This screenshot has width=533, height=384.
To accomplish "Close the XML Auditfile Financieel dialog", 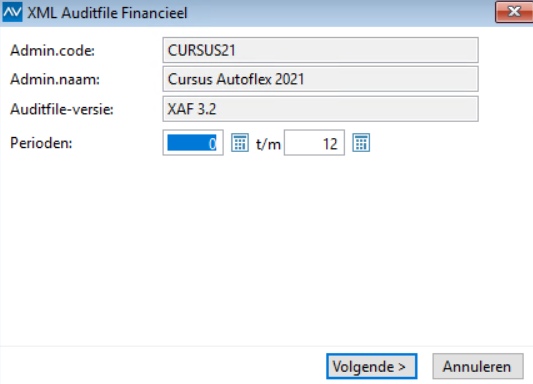I will point(514,12).
